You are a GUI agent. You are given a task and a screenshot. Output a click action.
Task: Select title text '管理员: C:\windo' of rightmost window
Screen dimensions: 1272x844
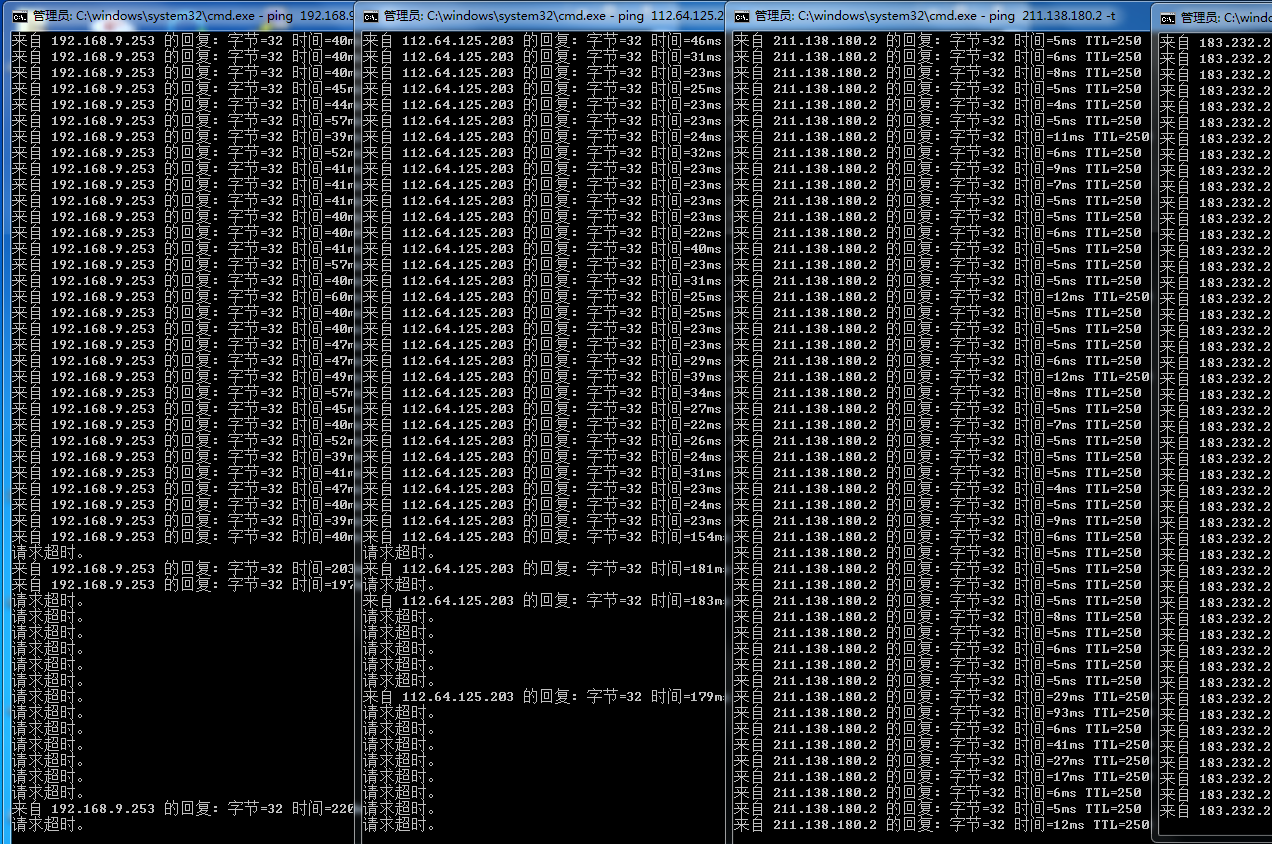[x=1226, y=18]
